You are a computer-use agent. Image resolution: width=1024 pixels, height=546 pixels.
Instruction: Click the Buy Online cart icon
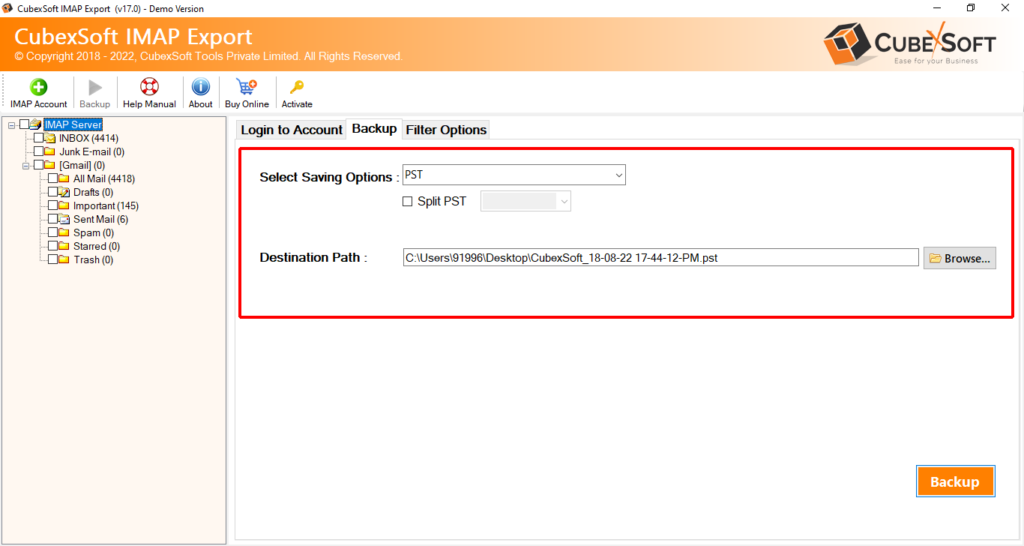[247, 87]
